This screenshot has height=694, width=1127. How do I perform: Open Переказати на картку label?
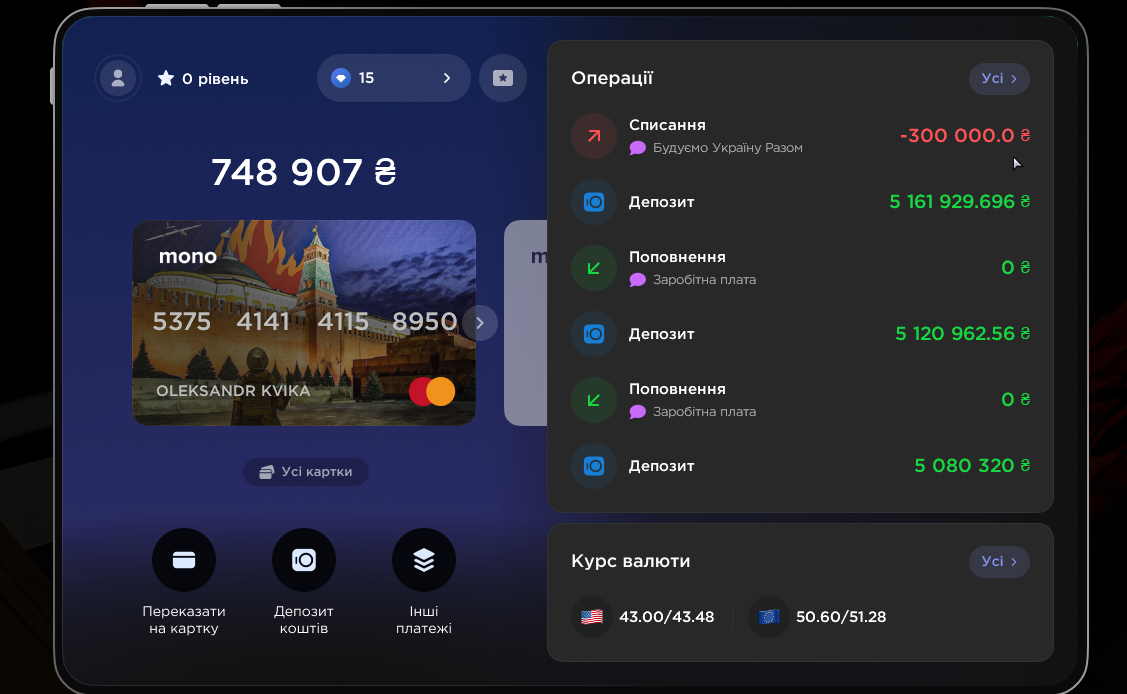184,619
